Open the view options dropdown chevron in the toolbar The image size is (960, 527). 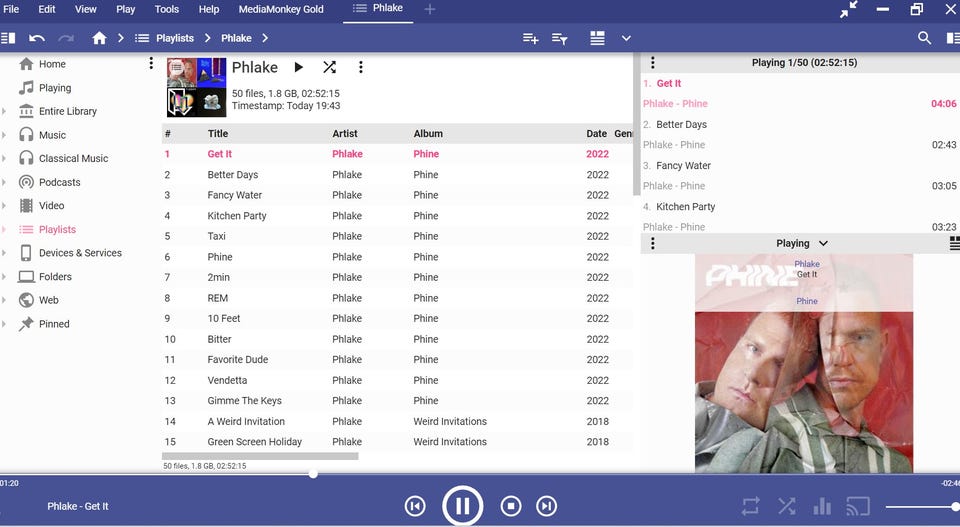click(626, 38)
